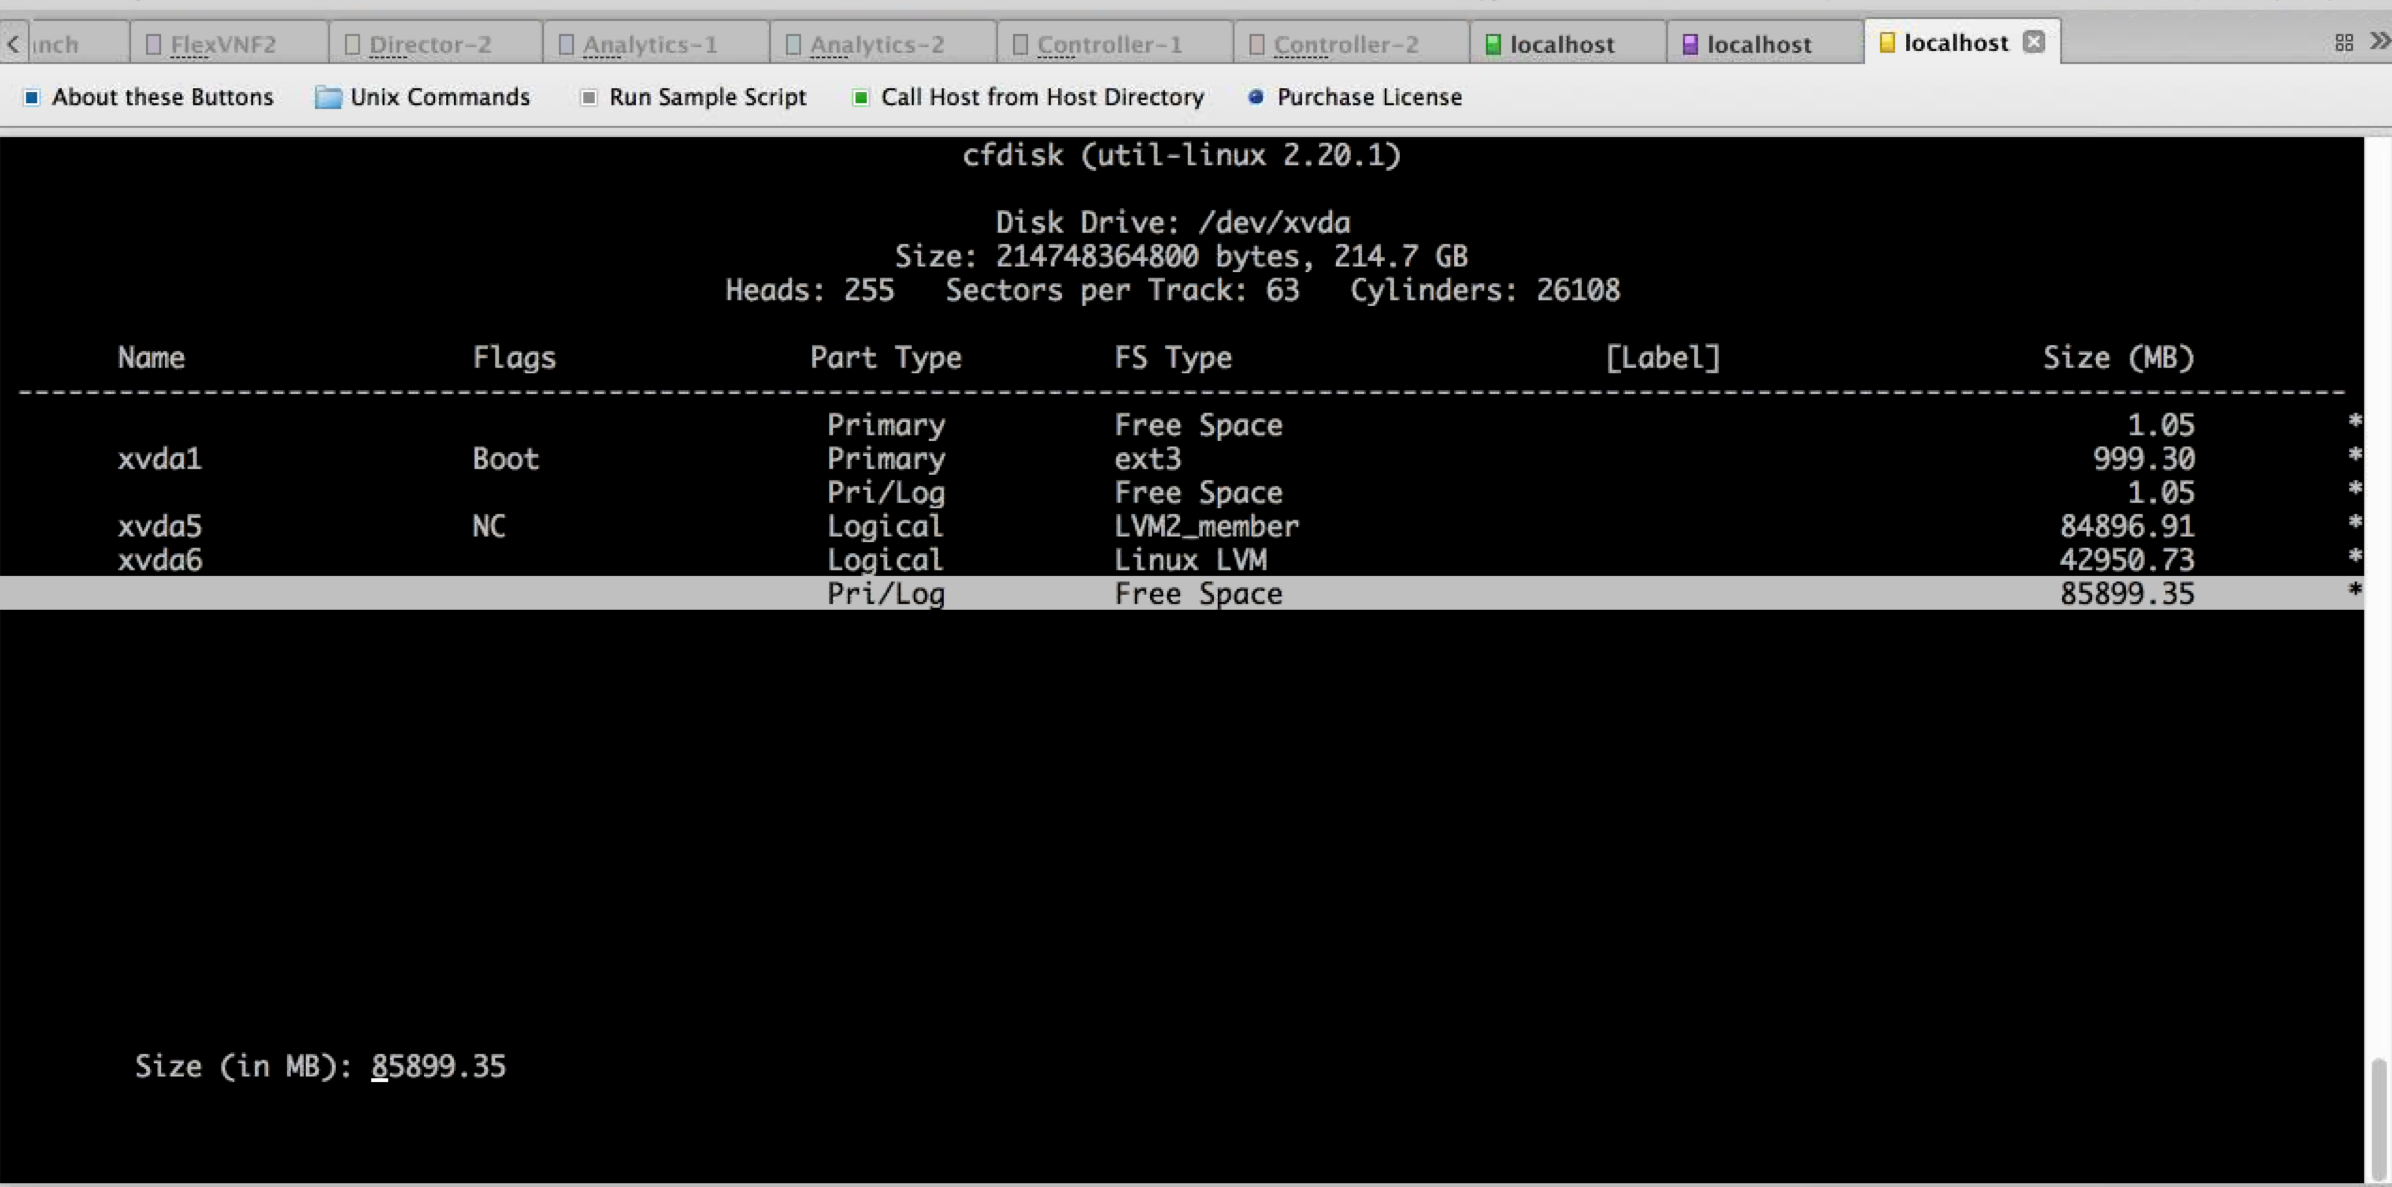
Task: Close the active yellow localhost tab
Action: [x=2034, y=42]
